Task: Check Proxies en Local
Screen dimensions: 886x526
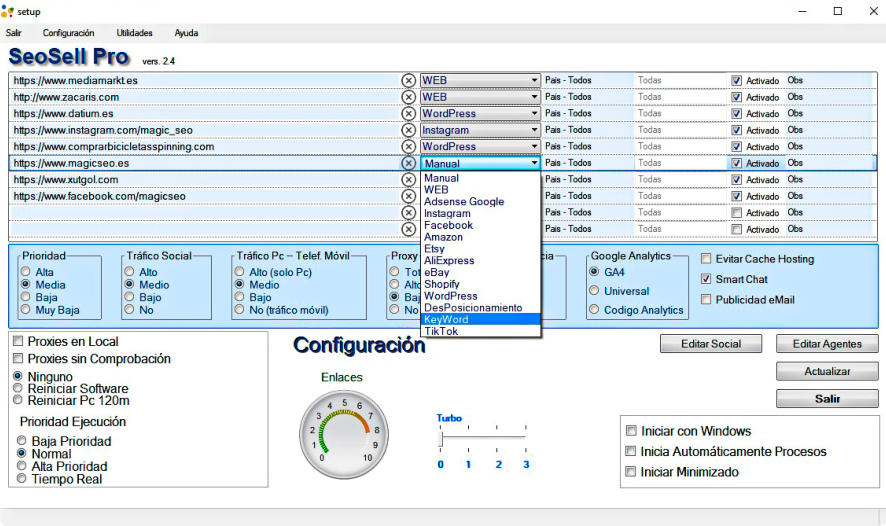Action: click(x=18, y=341)
